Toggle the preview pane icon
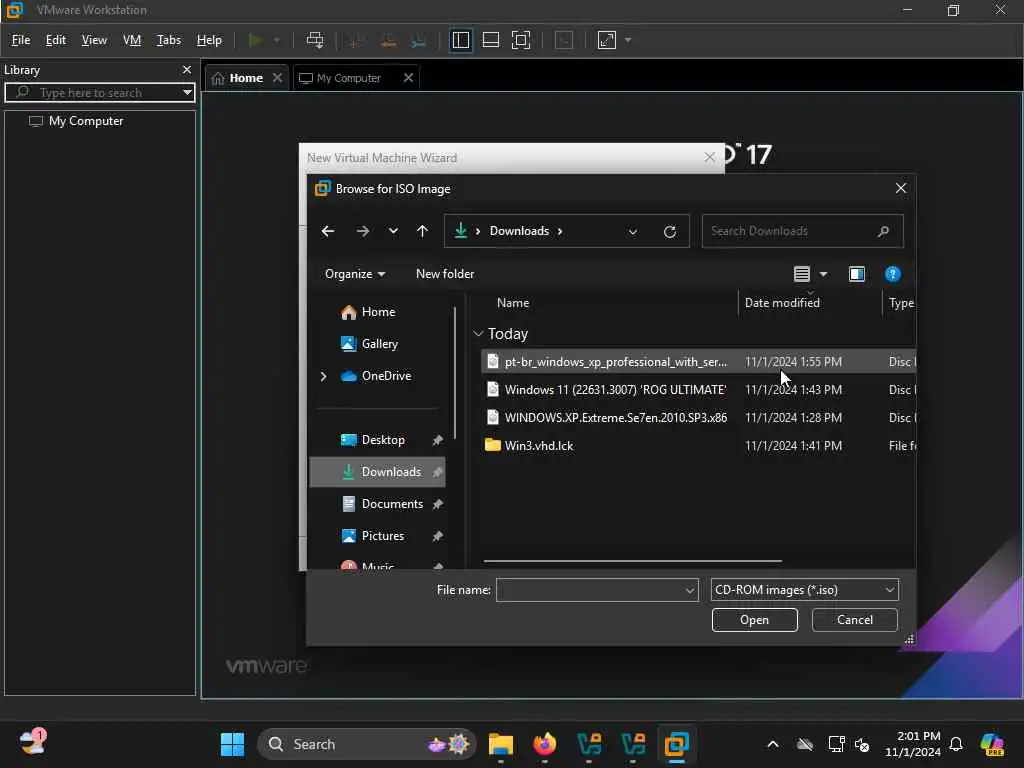Viewport: 1024px width, 768px height. point(856,274)
